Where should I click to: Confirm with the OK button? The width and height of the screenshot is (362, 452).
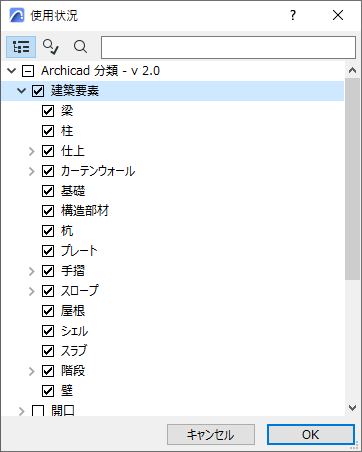coord(310,434)
